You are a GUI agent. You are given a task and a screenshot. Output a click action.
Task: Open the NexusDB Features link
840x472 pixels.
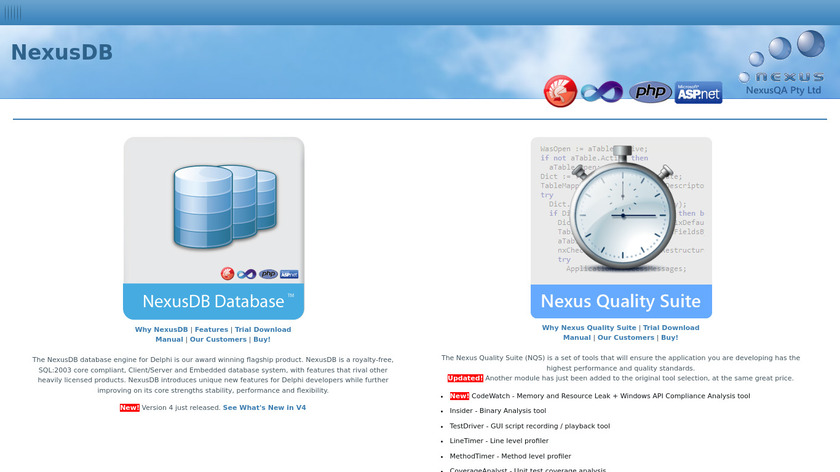[211, 329]
